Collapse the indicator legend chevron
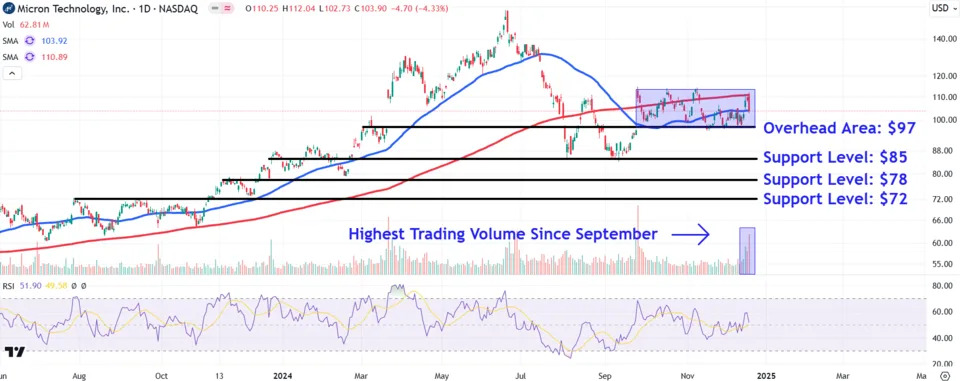This screenshot has width=960, height=381. [x=12, y=74]
